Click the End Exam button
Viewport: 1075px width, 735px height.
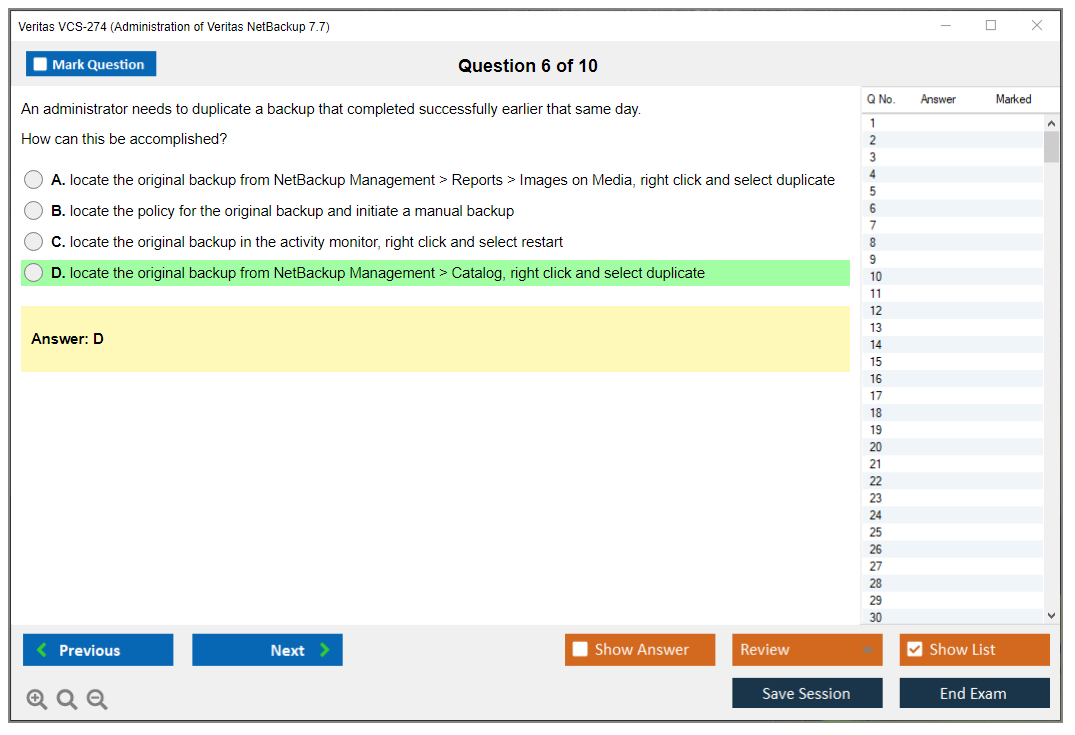pos(973,693)
